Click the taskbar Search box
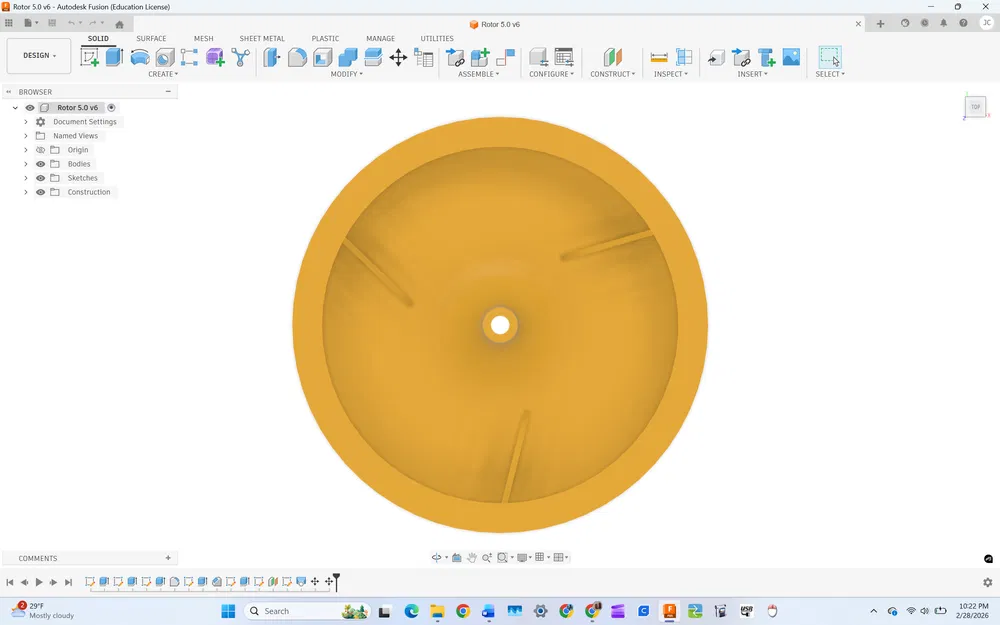1000x625 pixels. (x=307, y=611)
